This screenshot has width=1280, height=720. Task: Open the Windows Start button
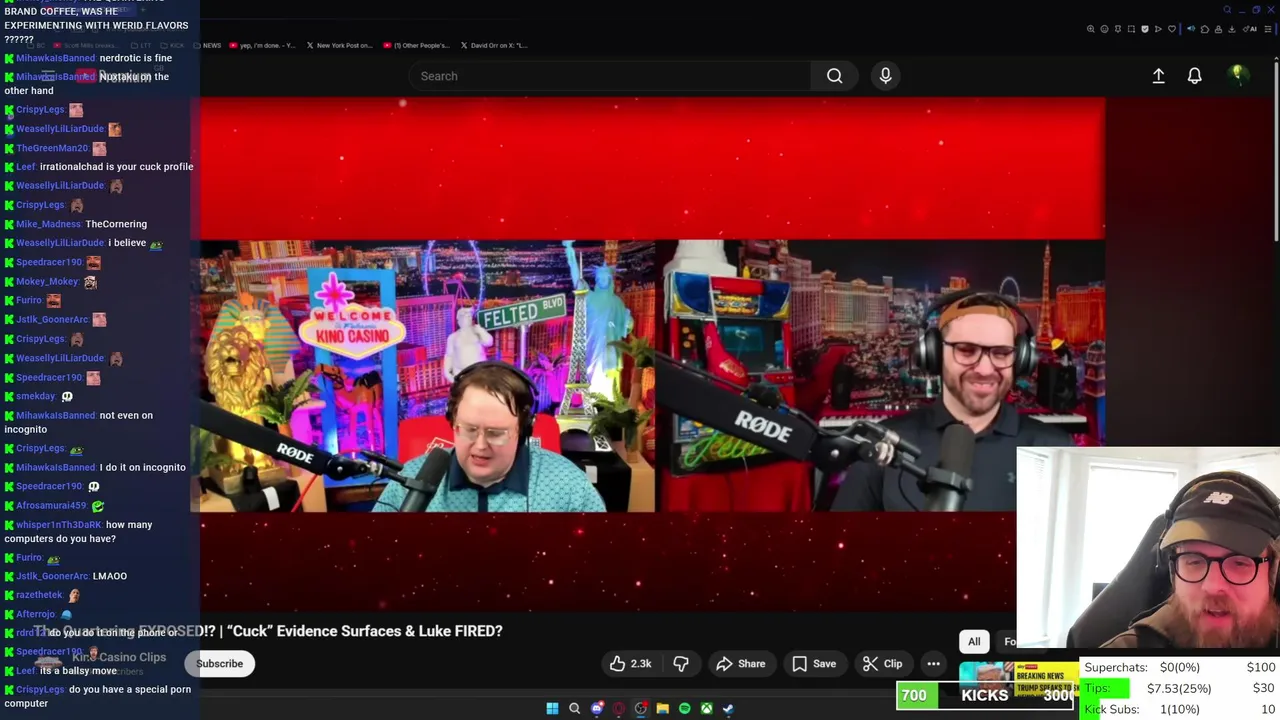point(552,709)
